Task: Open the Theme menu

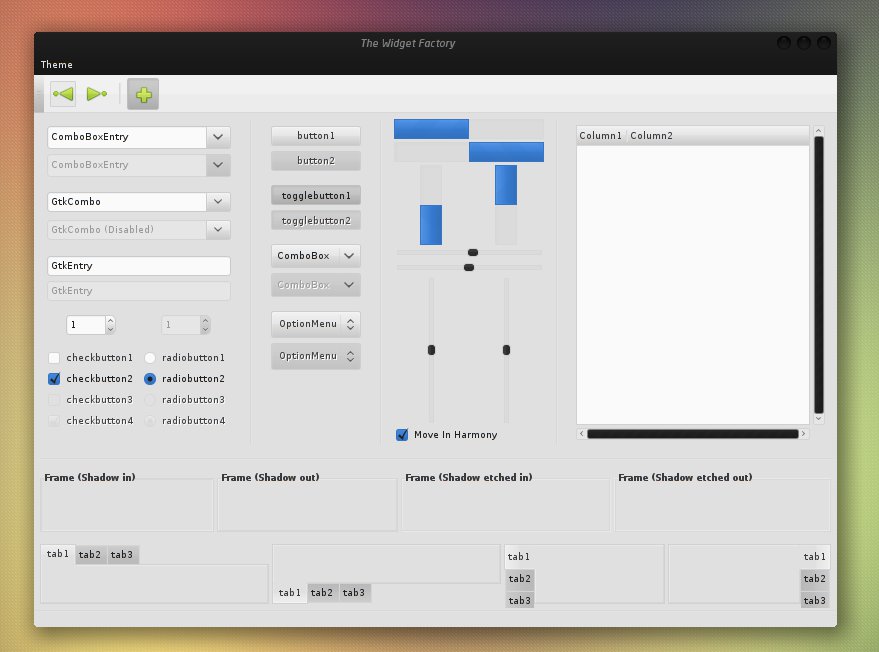Action: (57, 64)
